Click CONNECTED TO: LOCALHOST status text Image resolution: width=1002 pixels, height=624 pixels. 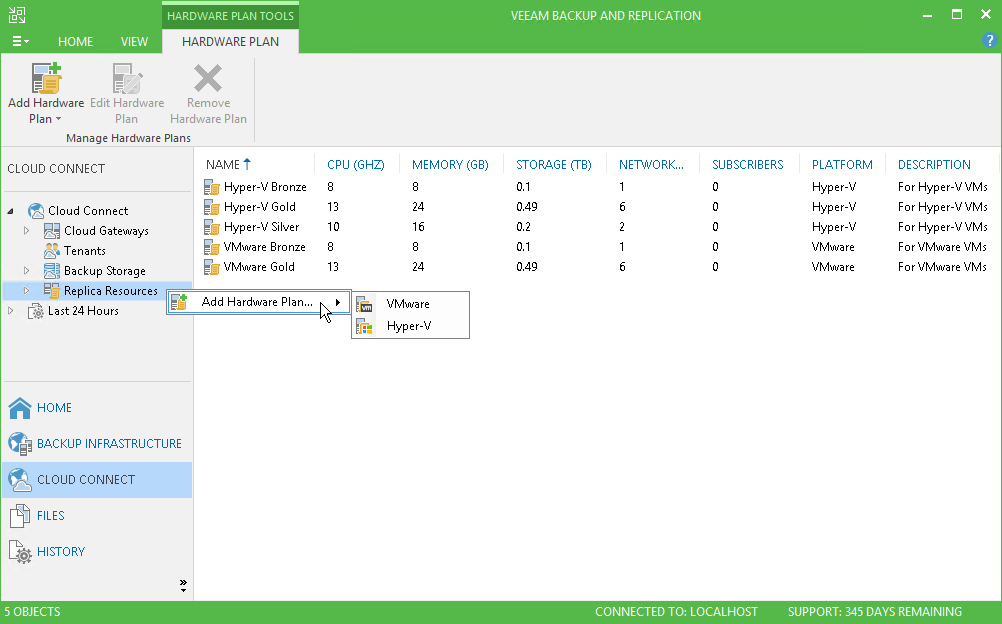click(676, 612)
